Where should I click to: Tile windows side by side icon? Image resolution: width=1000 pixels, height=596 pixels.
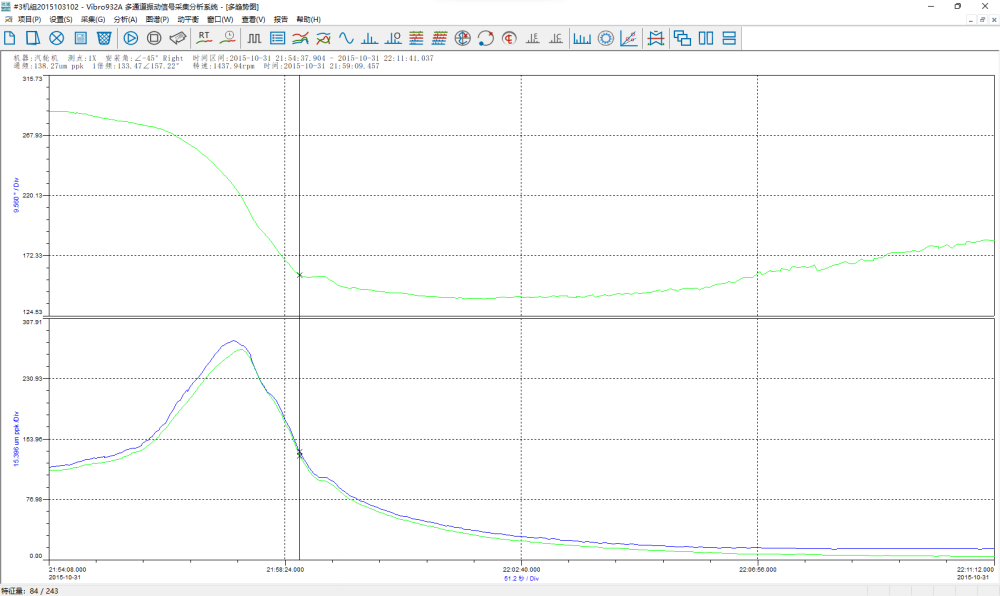pos(706,38)
